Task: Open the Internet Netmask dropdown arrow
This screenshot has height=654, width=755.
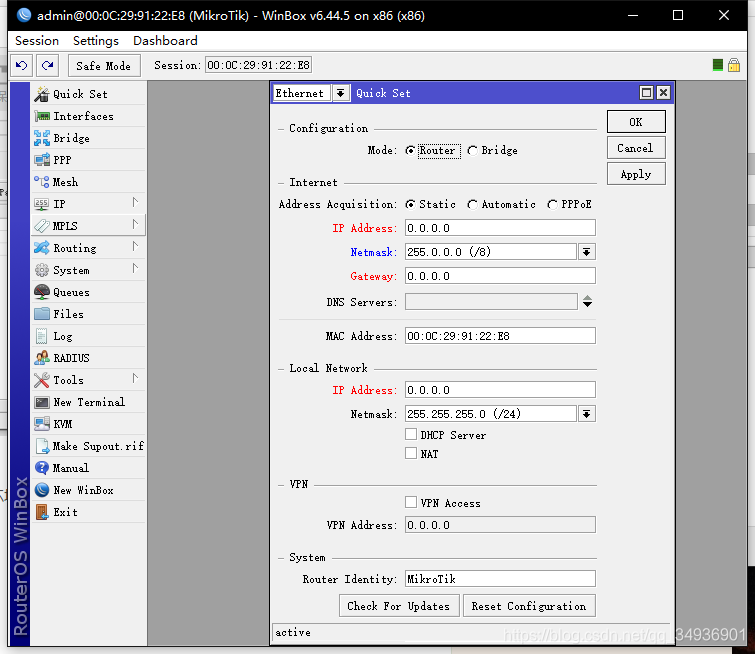Action: 586,252
